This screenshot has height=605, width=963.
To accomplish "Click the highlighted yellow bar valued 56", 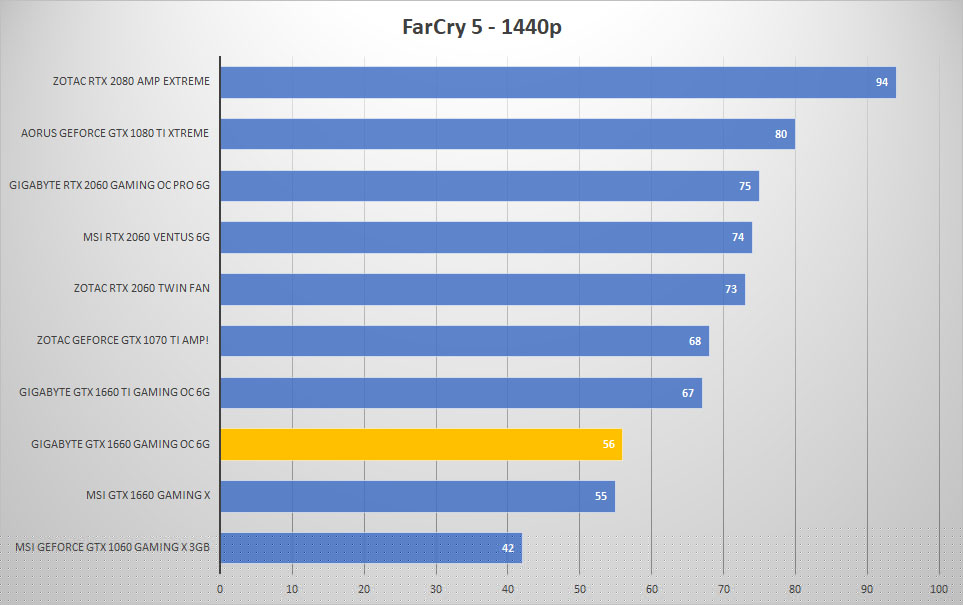I will pyautogui.click(x=421, y=445).
